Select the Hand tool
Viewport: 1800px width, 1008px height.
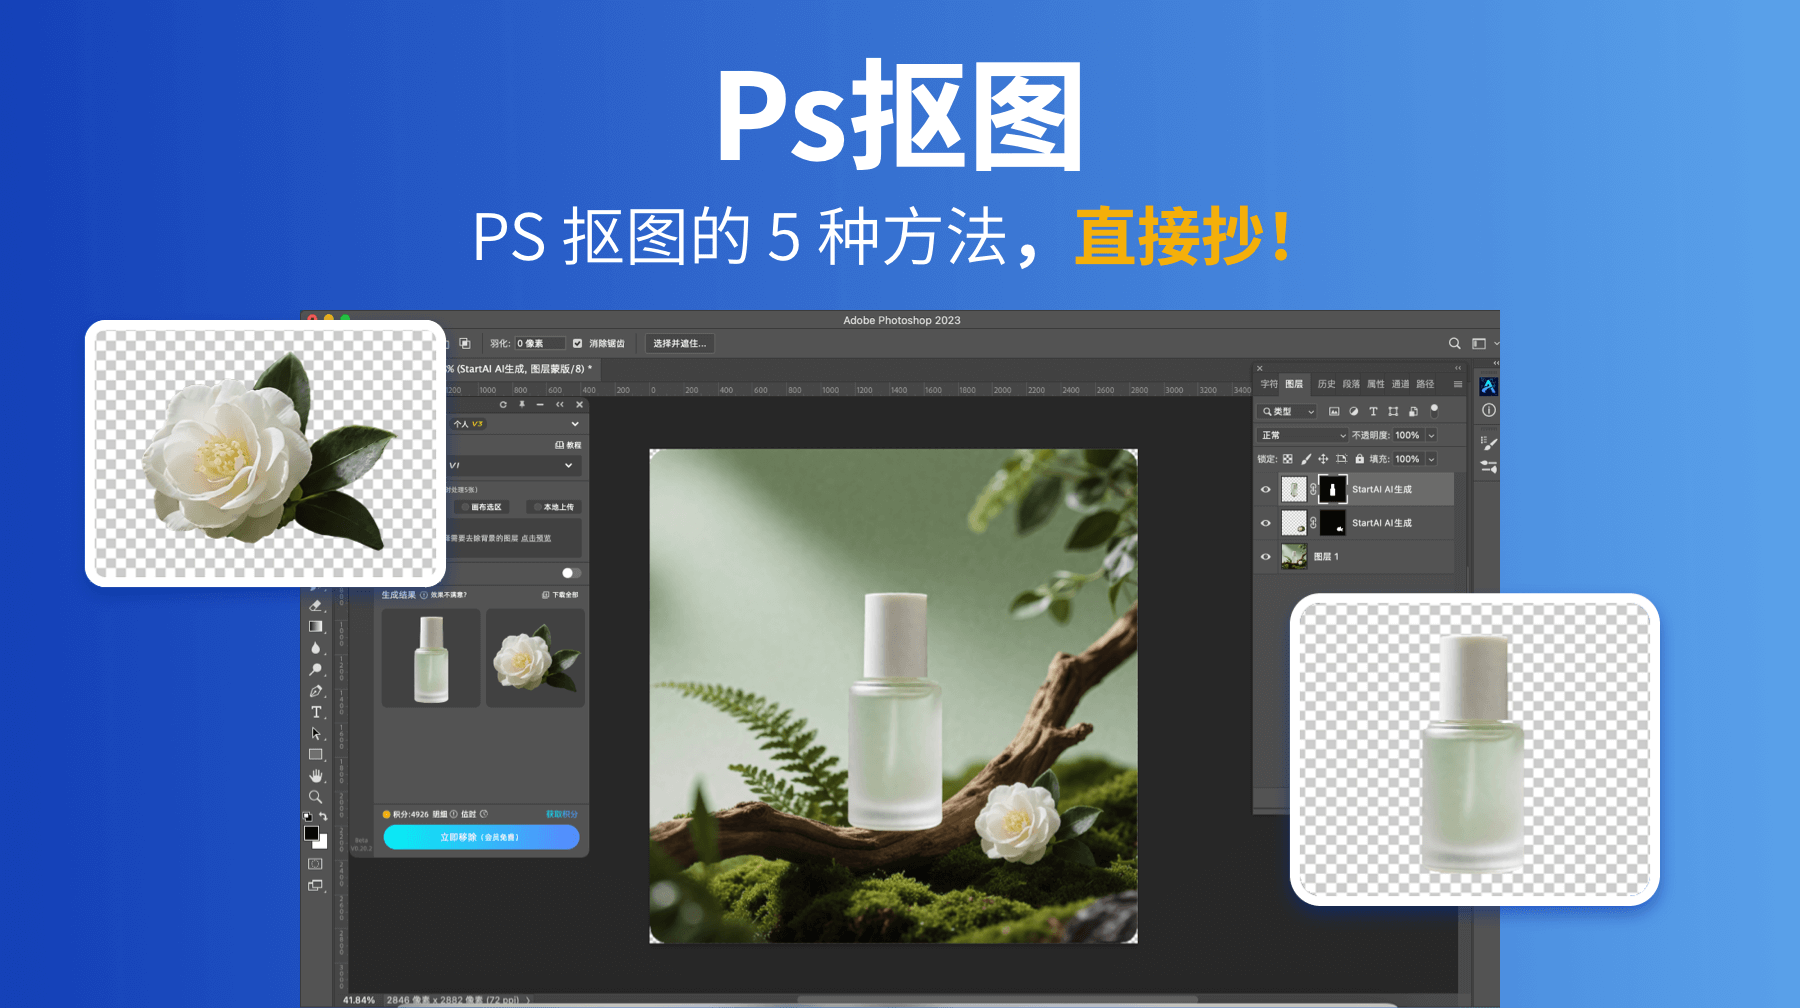click(x=316, y=776)
